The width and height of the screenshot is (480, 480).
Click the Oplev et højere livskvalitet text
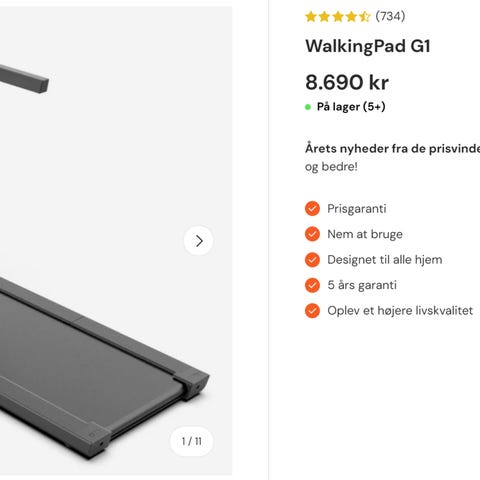pos(400,311)
